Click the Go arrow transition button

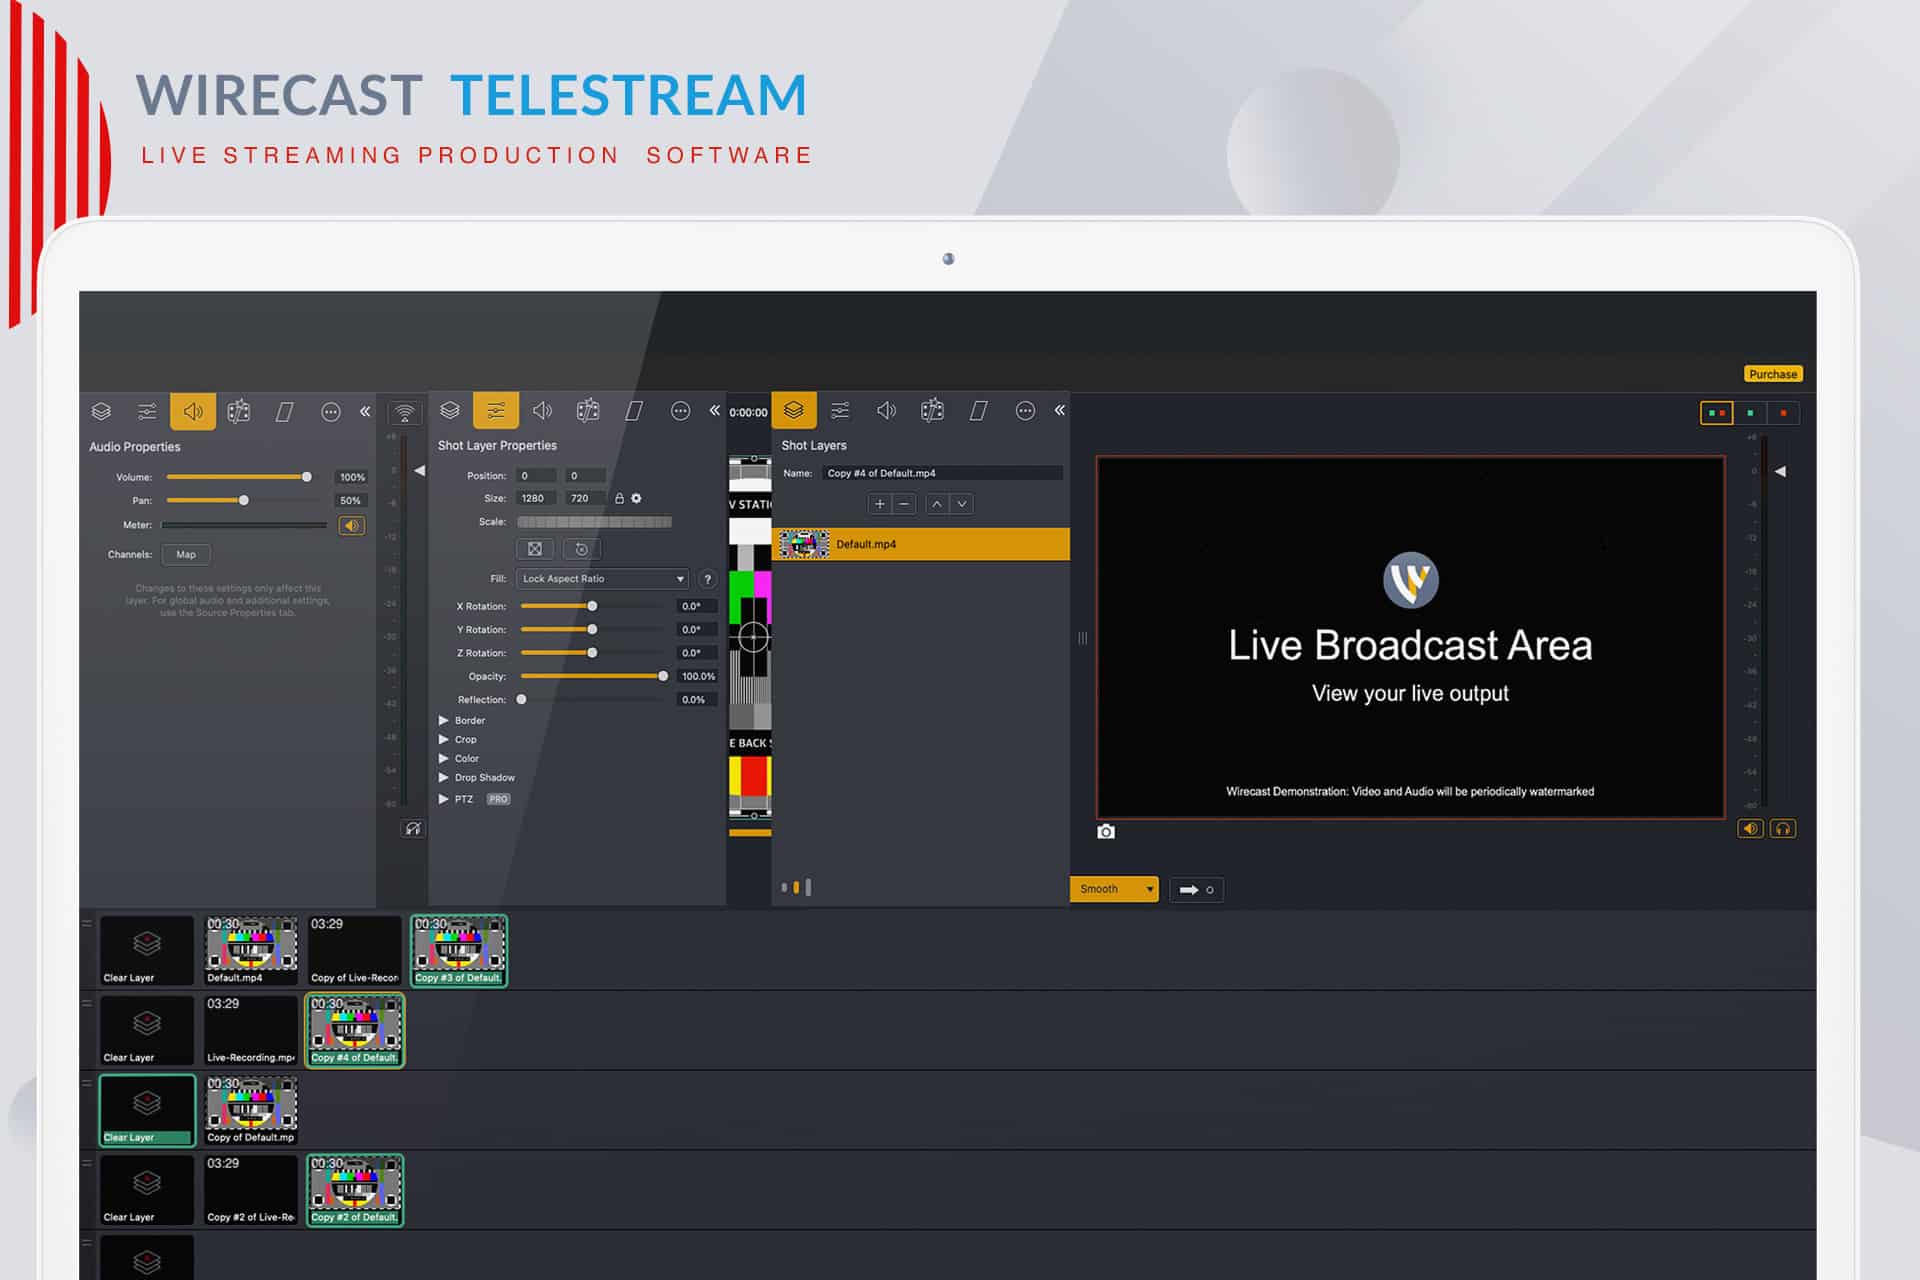[1196, 889]
